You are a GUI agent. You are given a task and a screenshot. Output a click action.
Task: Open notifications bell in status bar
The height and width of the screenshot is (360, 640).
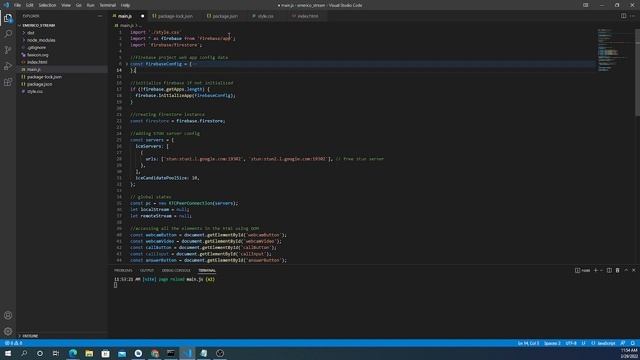pos(633,343)
